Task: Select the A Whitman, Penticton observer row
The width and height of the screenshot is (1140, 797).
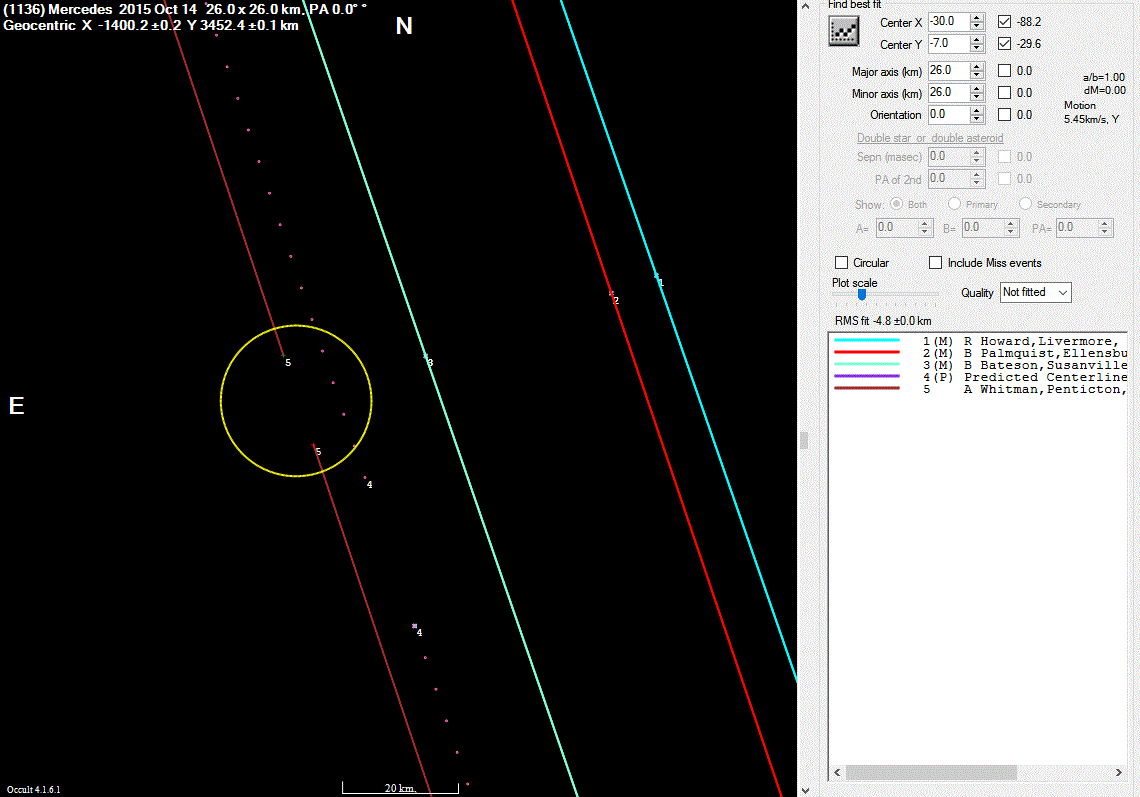Action: [x=978, y=390]
